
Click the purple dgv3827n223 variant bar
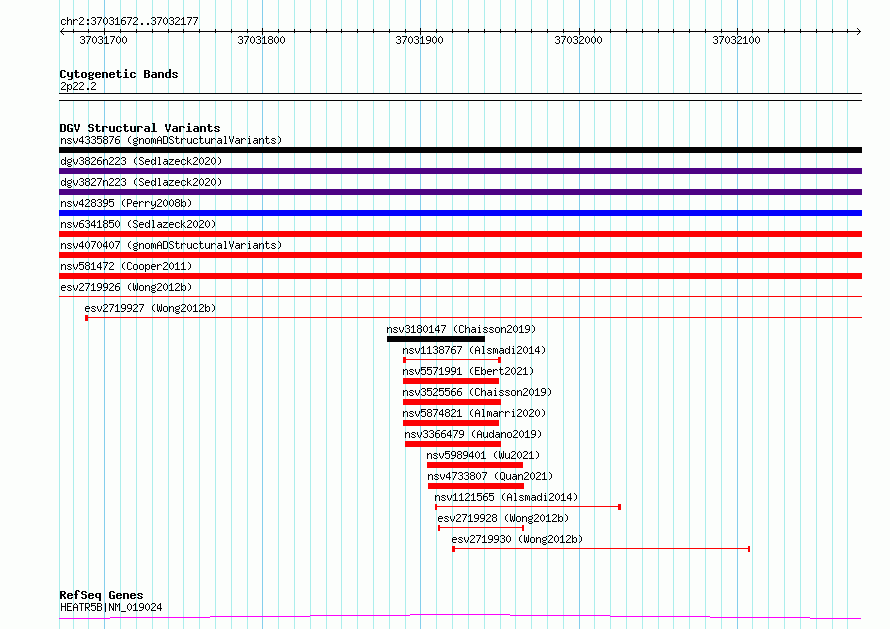460,192
